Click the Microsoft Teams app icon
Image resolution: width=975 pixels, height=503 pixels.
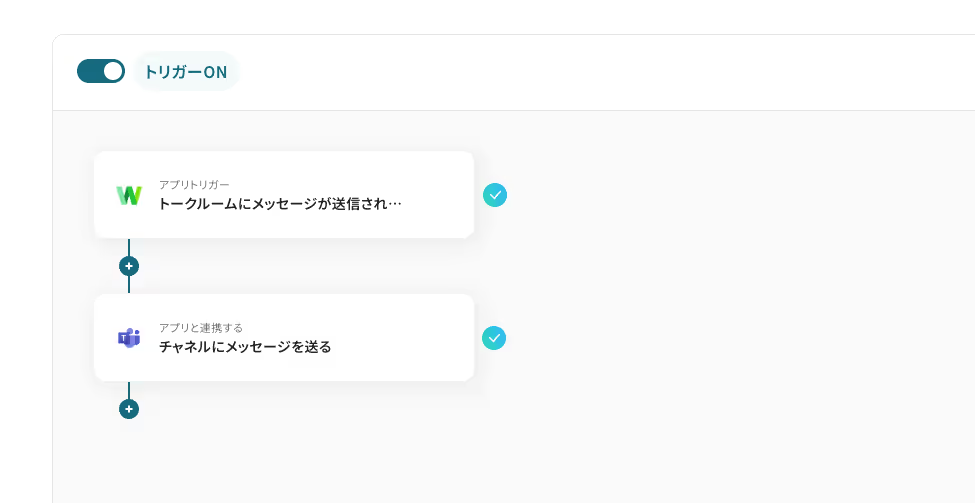129,338
